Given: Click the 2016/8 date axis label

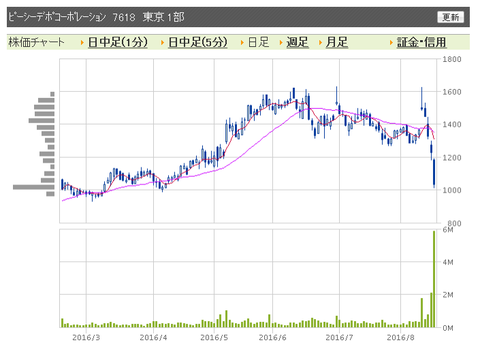Looking at the screenshot, I should point(400,338).
